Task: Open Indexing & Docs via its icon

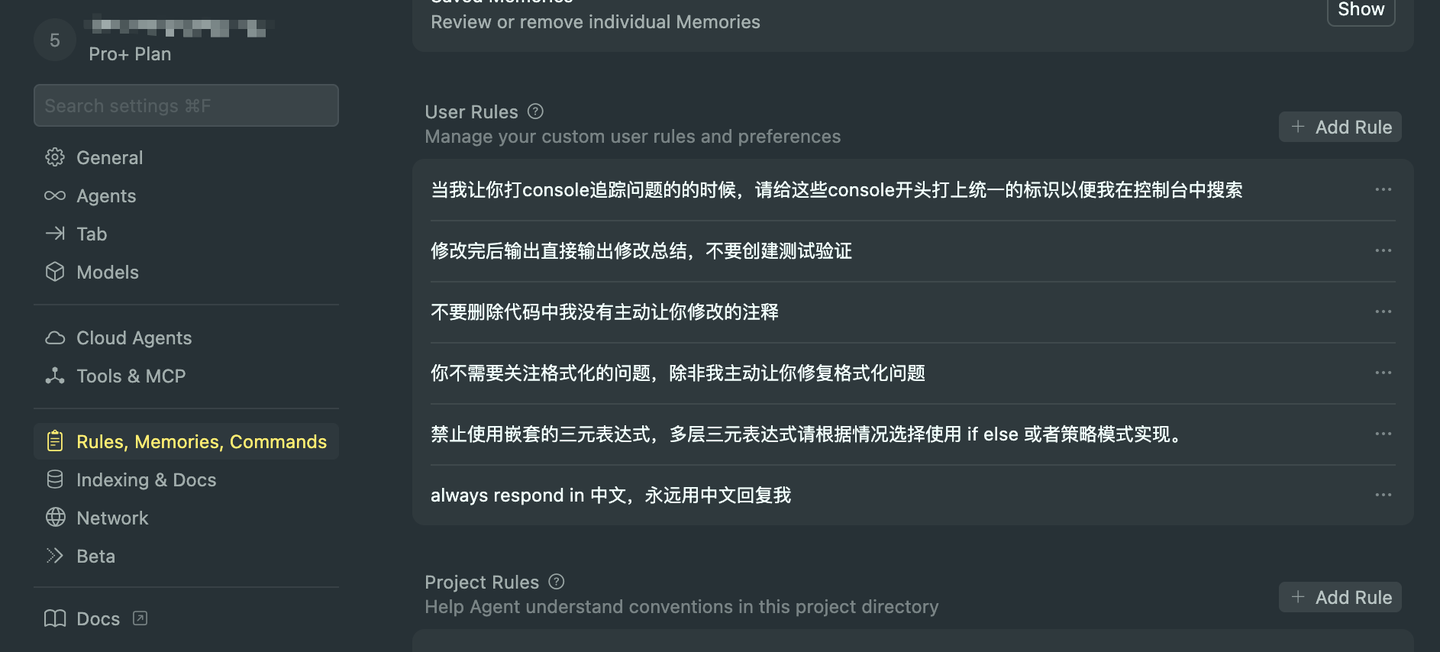Action: coord(54,479)
